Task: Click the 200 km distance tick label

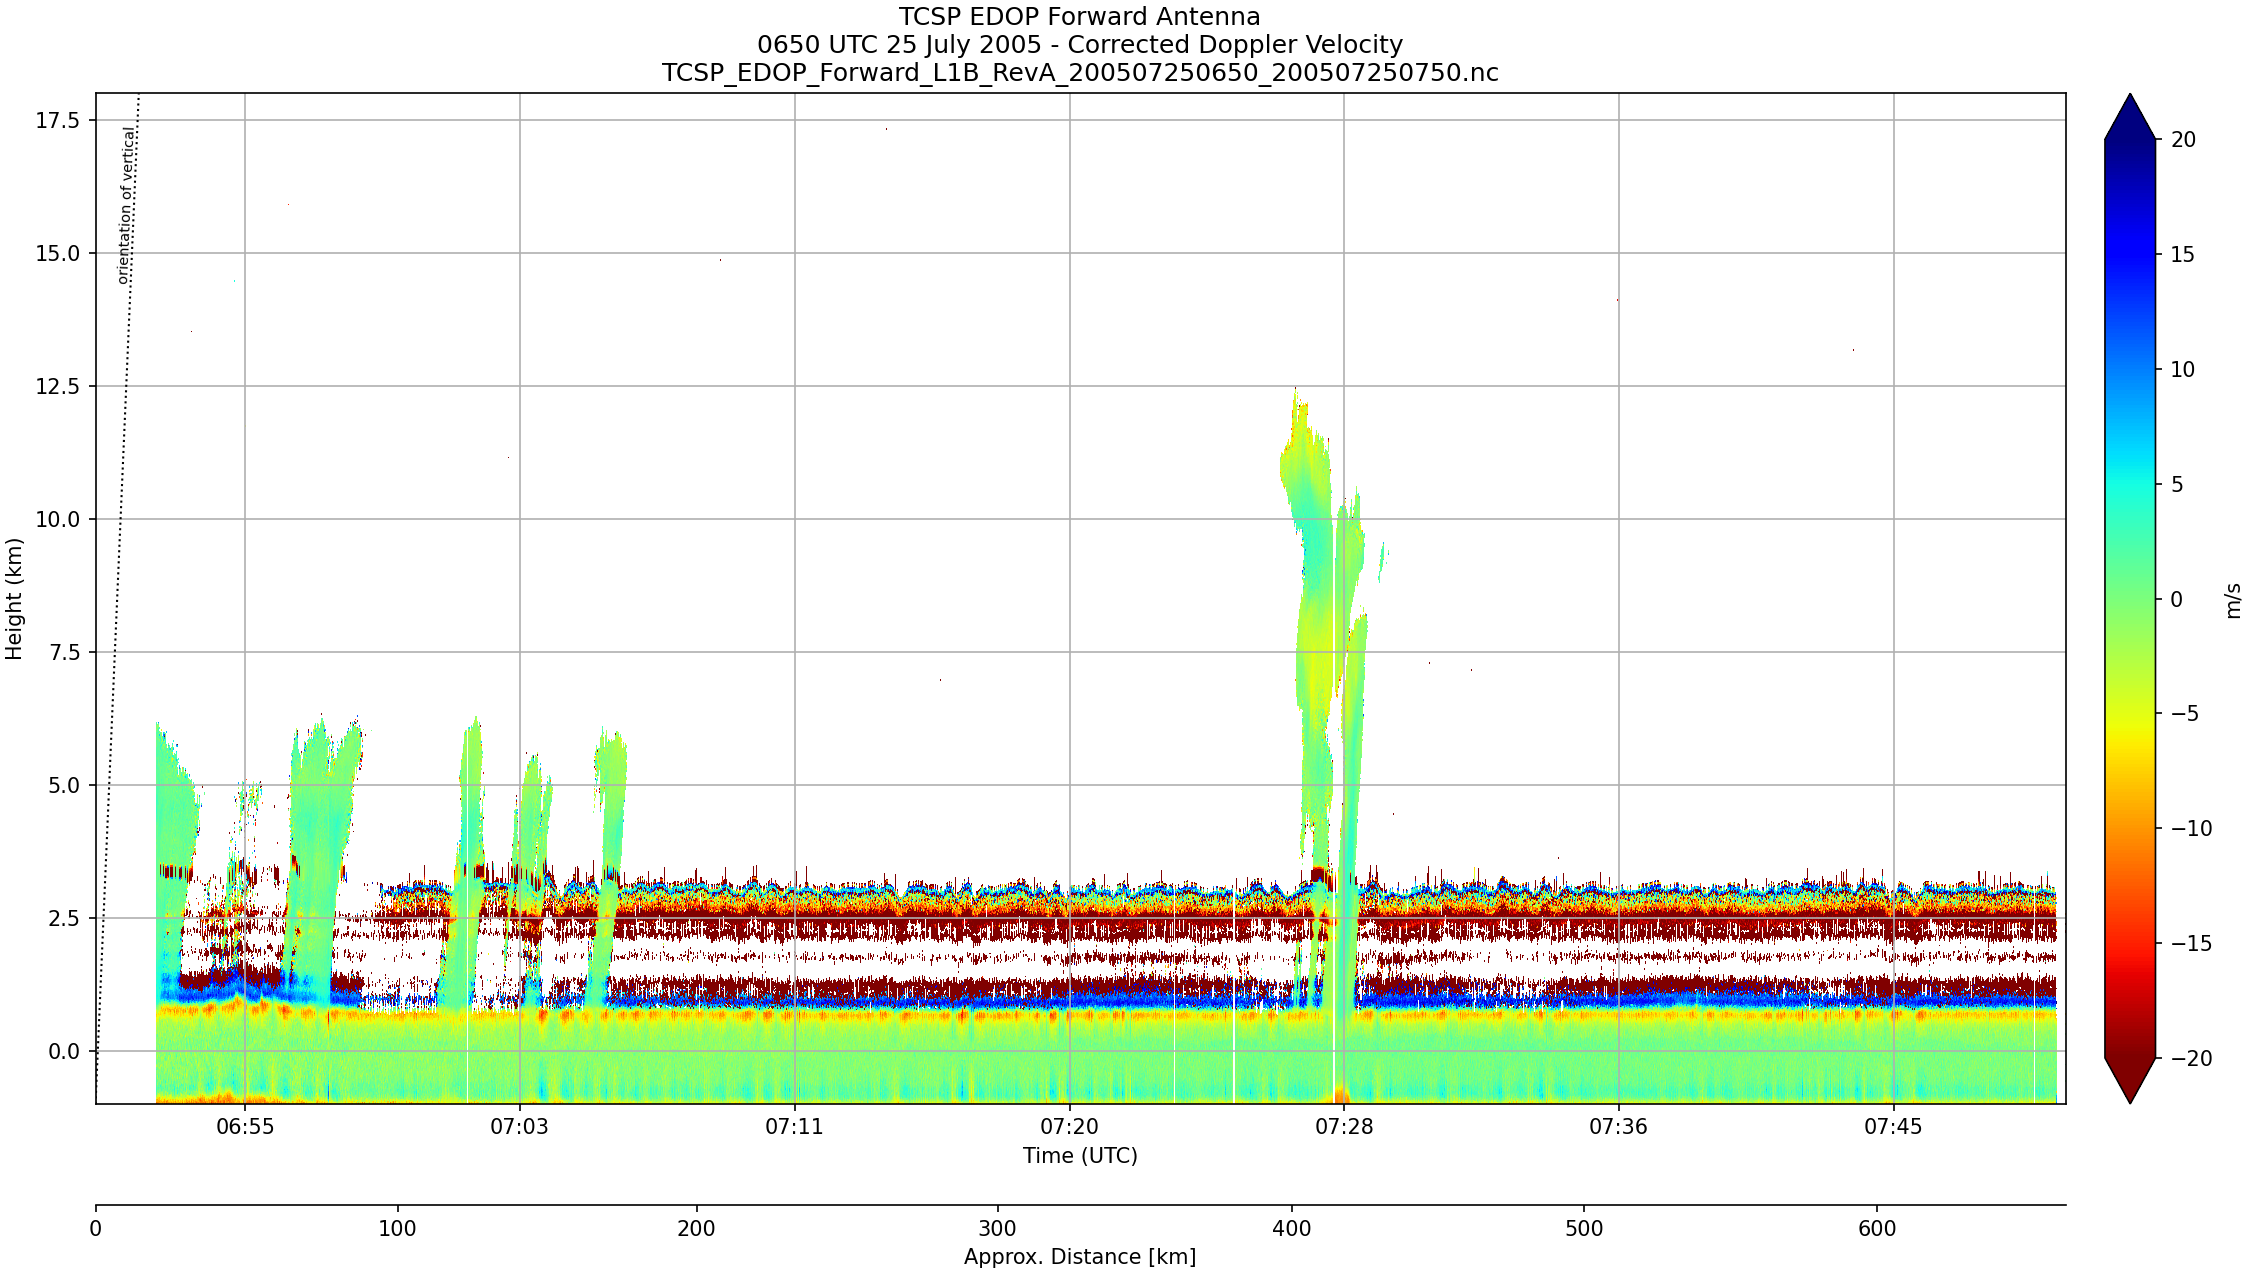Action: (x=697, y=1229)
